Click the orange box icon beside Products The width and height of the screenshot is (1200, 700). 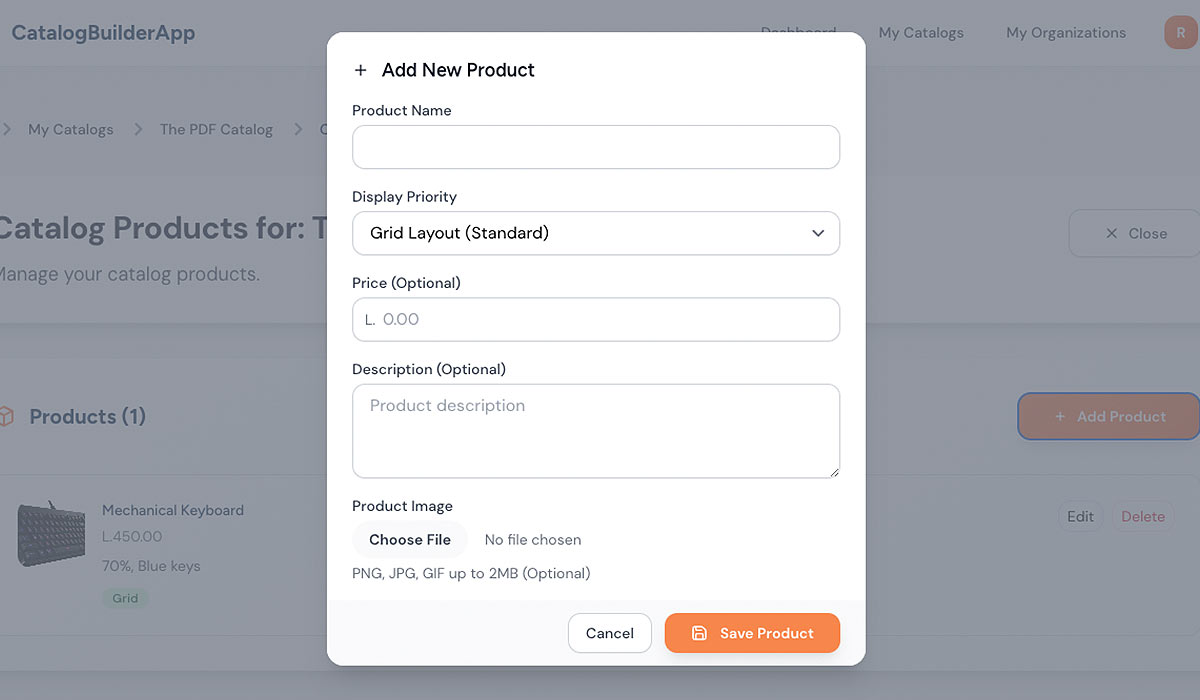pos(6,416)
